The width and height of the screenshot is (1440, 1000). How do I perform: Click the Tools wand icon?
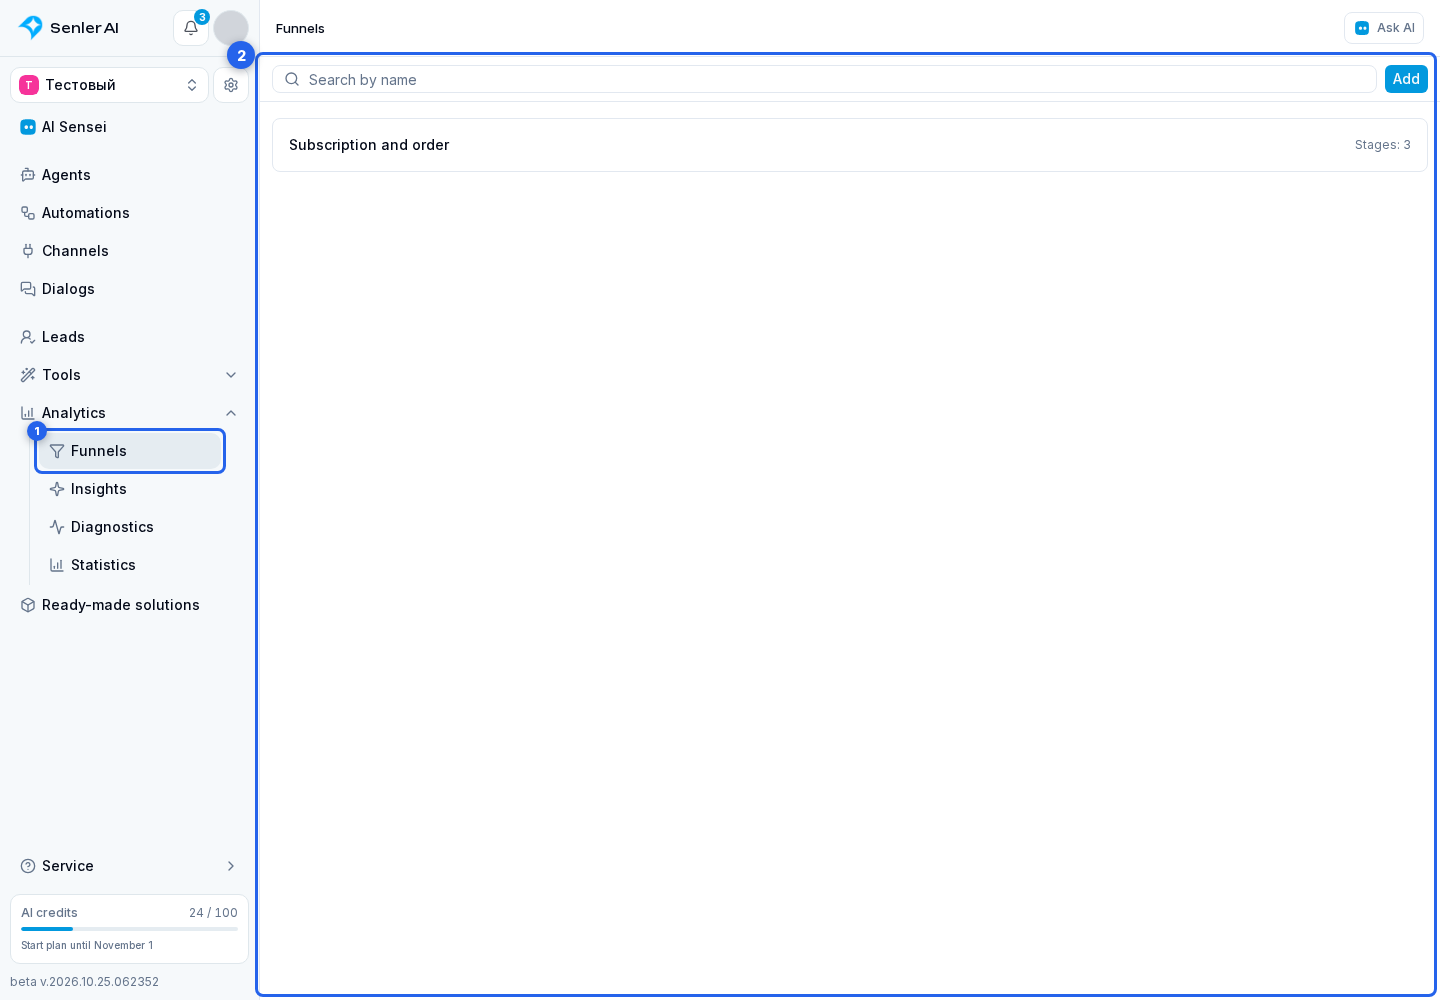point(28,375)
